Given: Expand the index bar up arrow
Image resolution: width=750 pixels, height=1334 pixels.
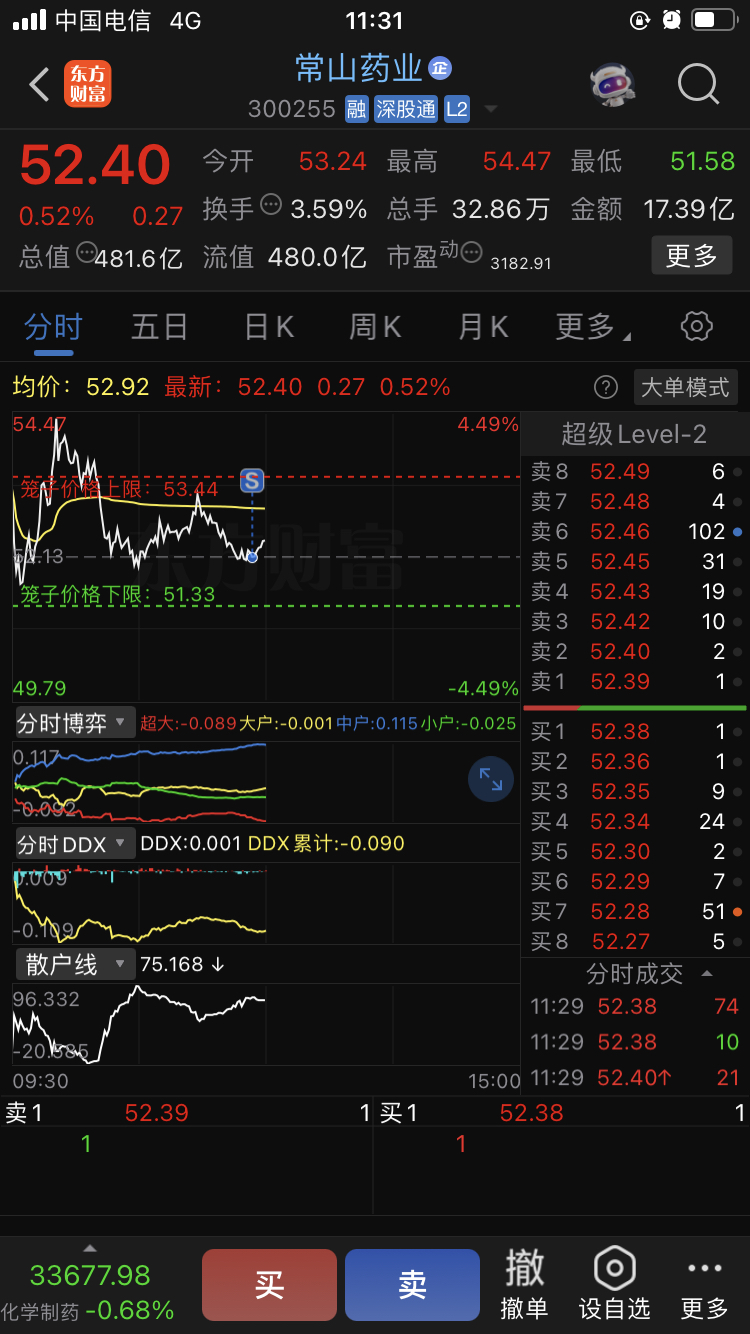Looking at the screenshot, I should coord(90,1248).
